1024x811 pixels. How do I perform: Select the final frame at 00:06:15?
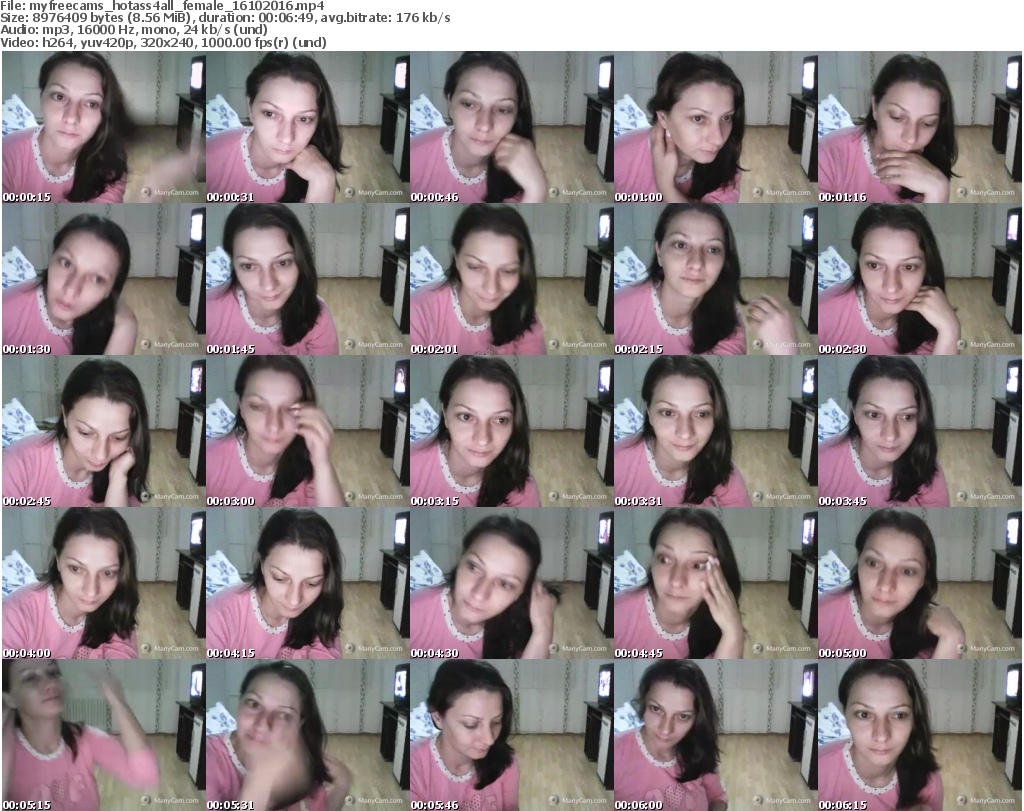[x=919, y=735]
